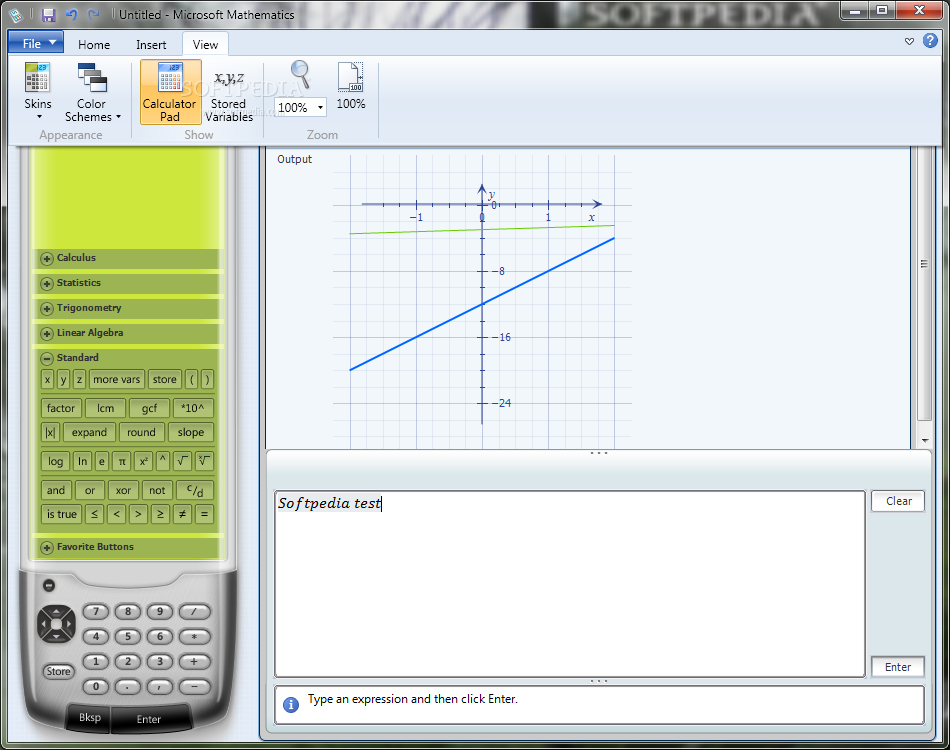Click the factor button

(61, 408)
